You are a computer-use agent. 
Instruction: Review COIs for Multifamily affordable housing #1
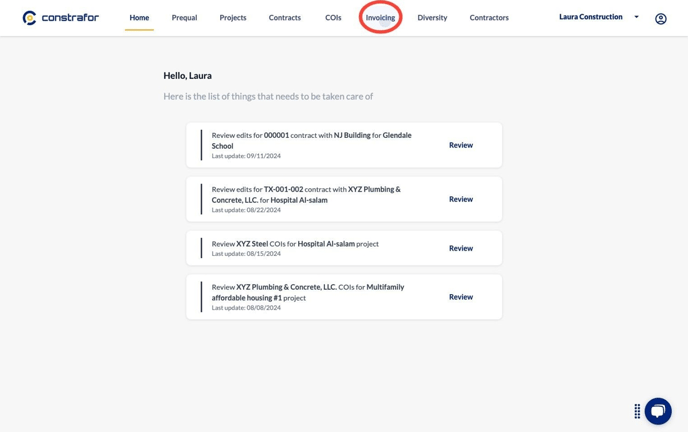point(461,297)
